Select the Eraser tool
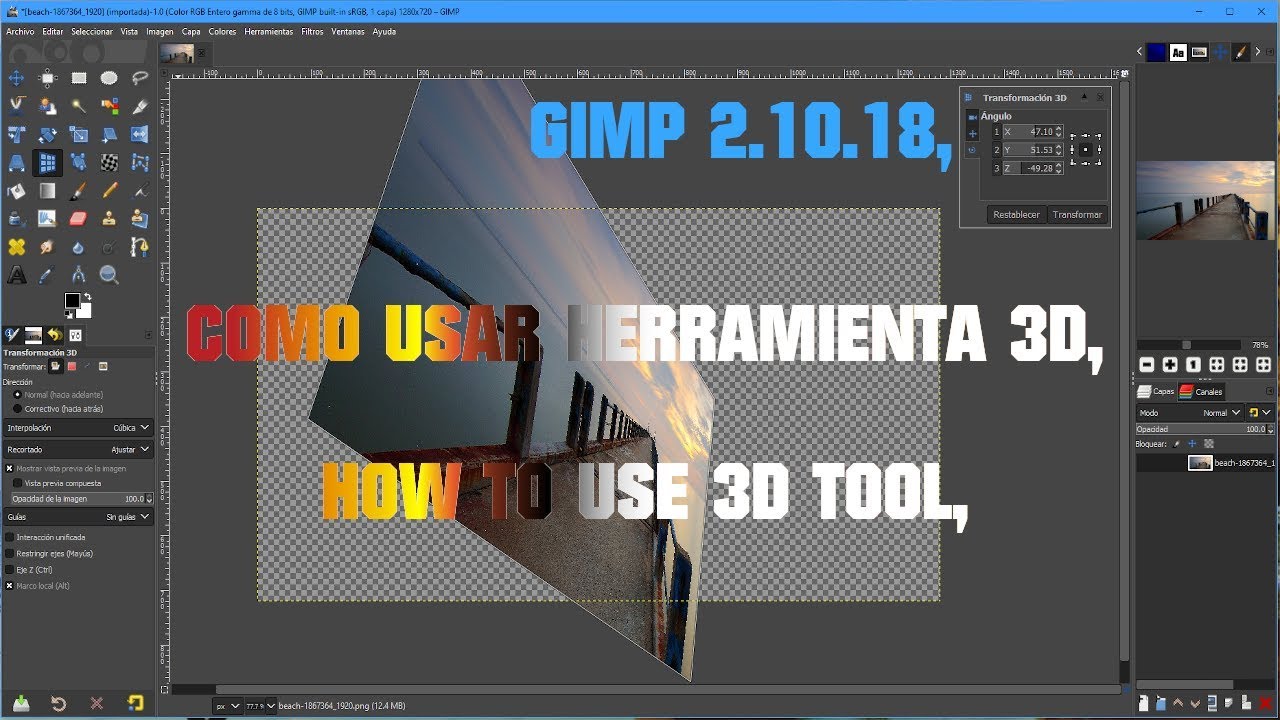1280x720 pixels. [x=78, y=218]
